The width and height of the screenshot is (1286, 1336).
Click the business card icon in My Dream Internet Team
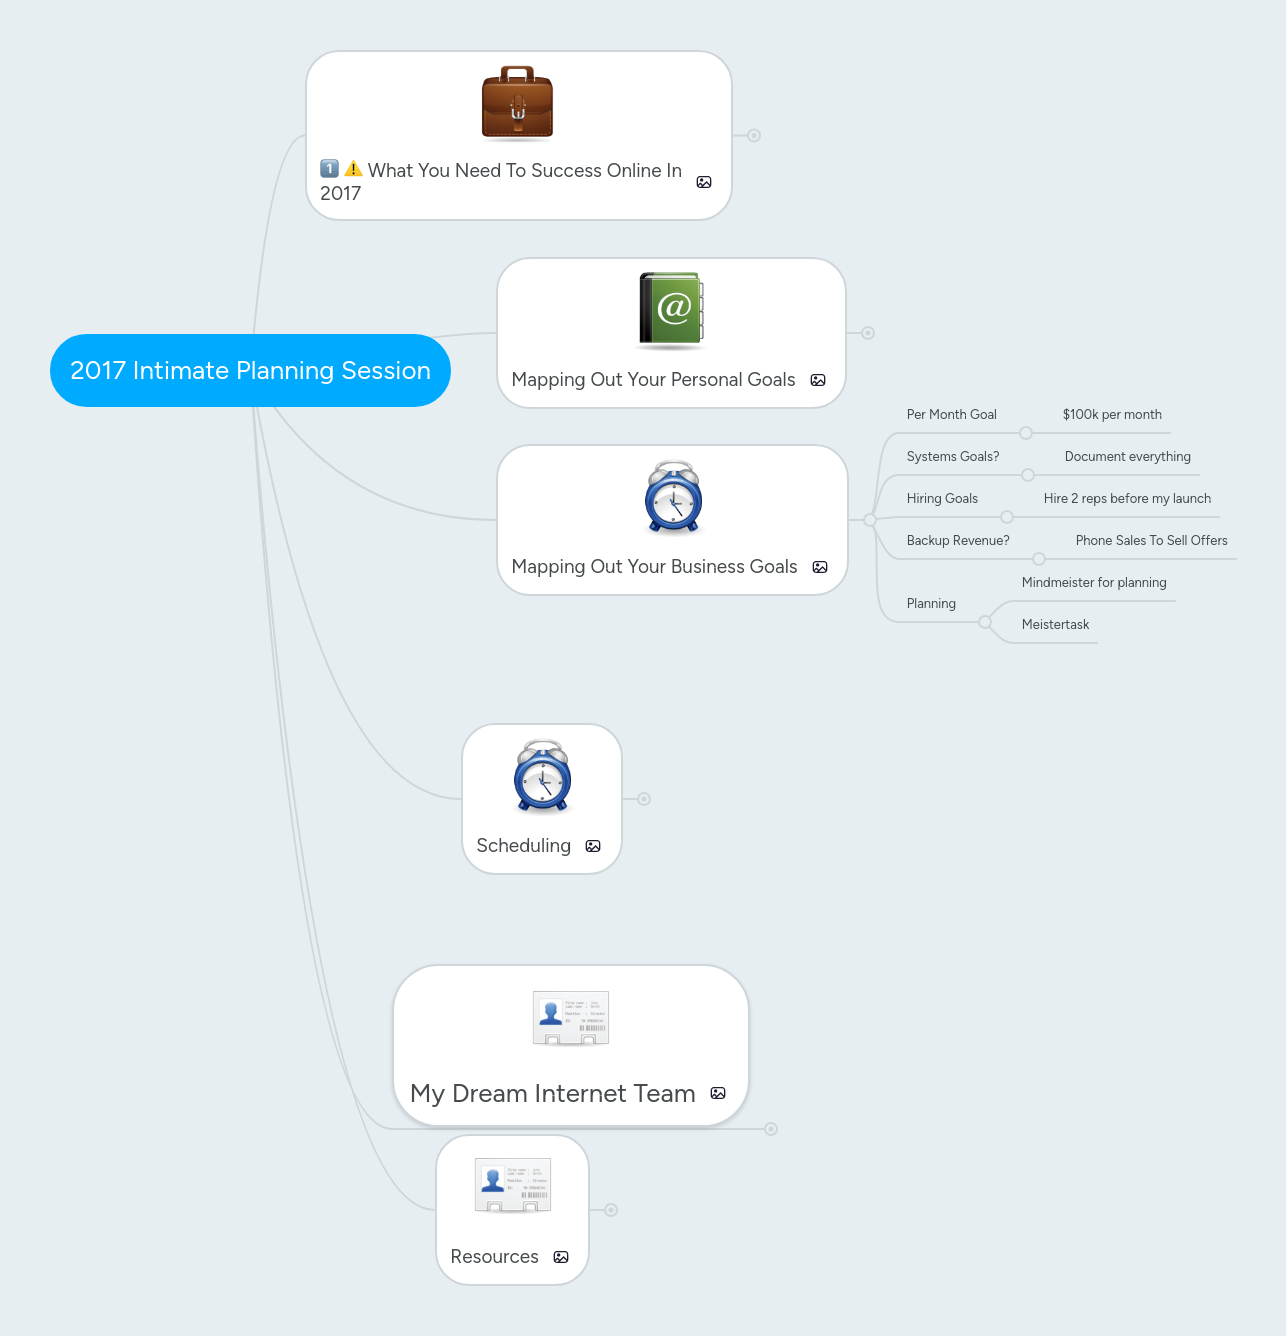[x=570, y=1017]
